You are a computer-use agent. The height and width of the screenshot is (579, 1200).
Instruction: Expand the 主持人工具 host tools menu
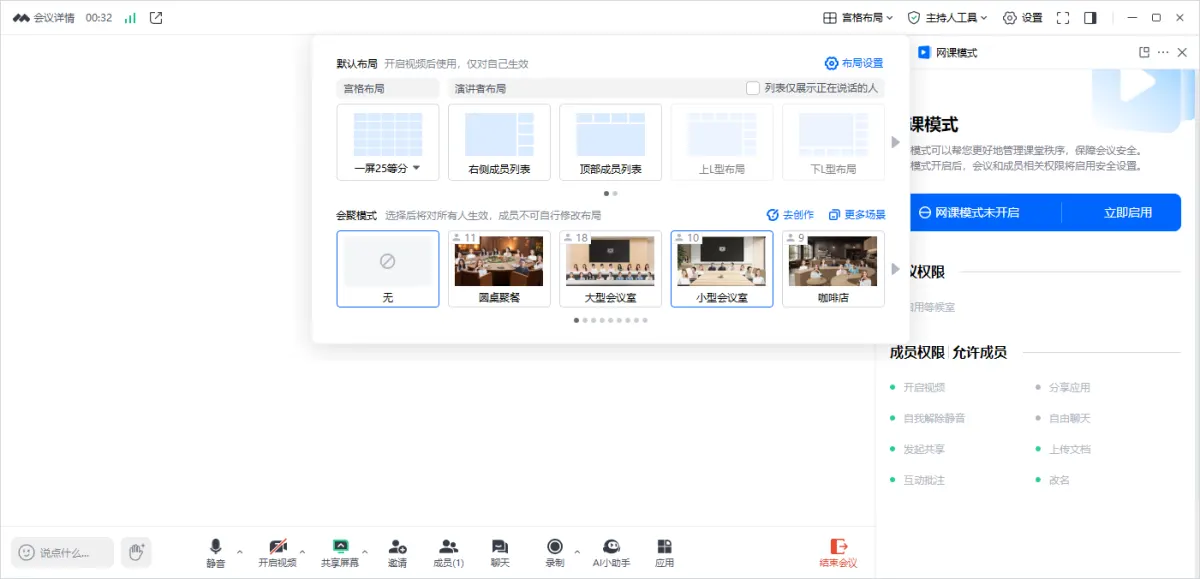point(947,18)
